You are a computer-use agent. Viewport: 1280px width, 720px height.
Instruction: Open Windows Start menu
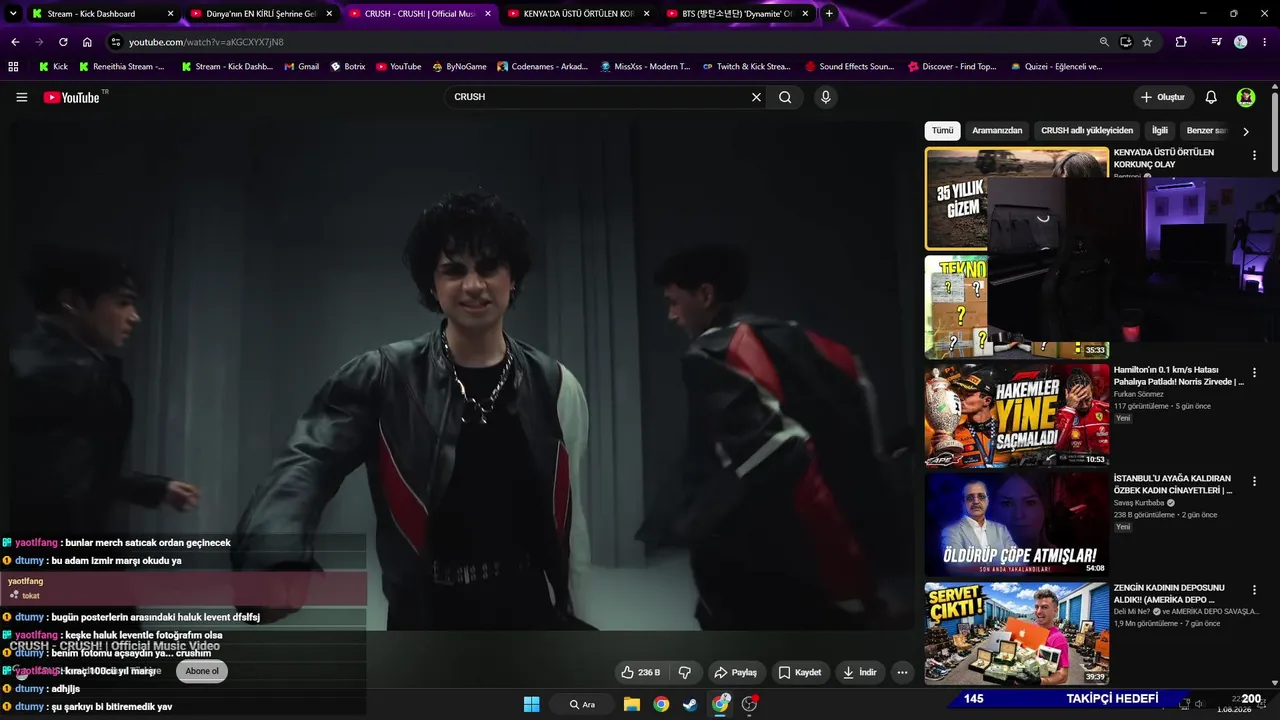[531, 704]
